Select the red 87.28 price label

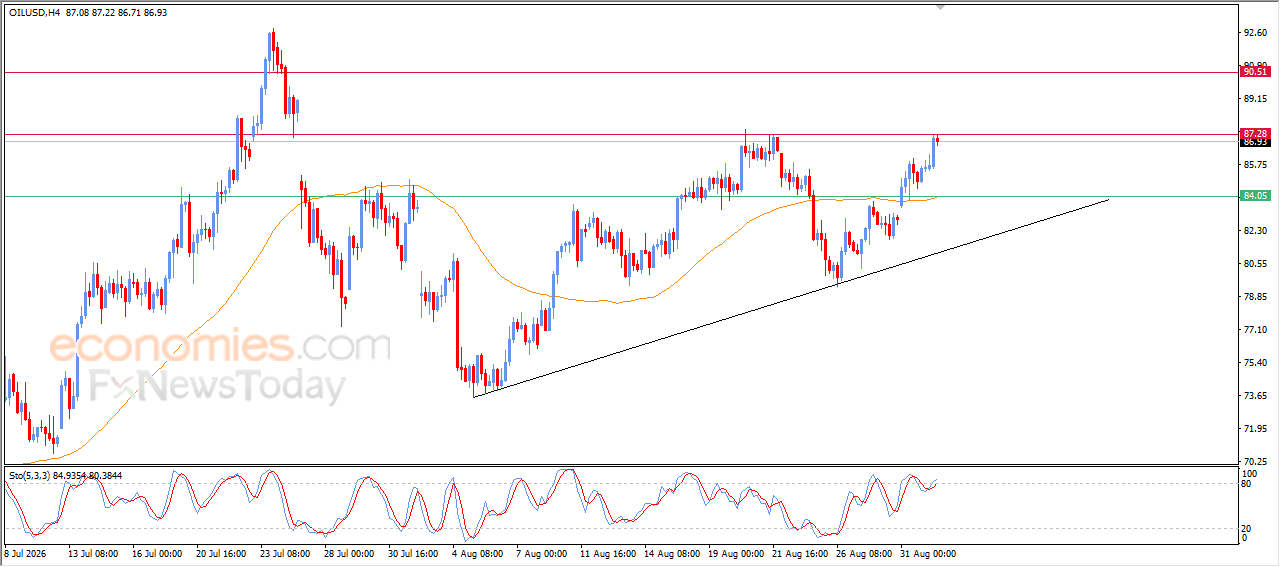click(x=1255, y=133)
